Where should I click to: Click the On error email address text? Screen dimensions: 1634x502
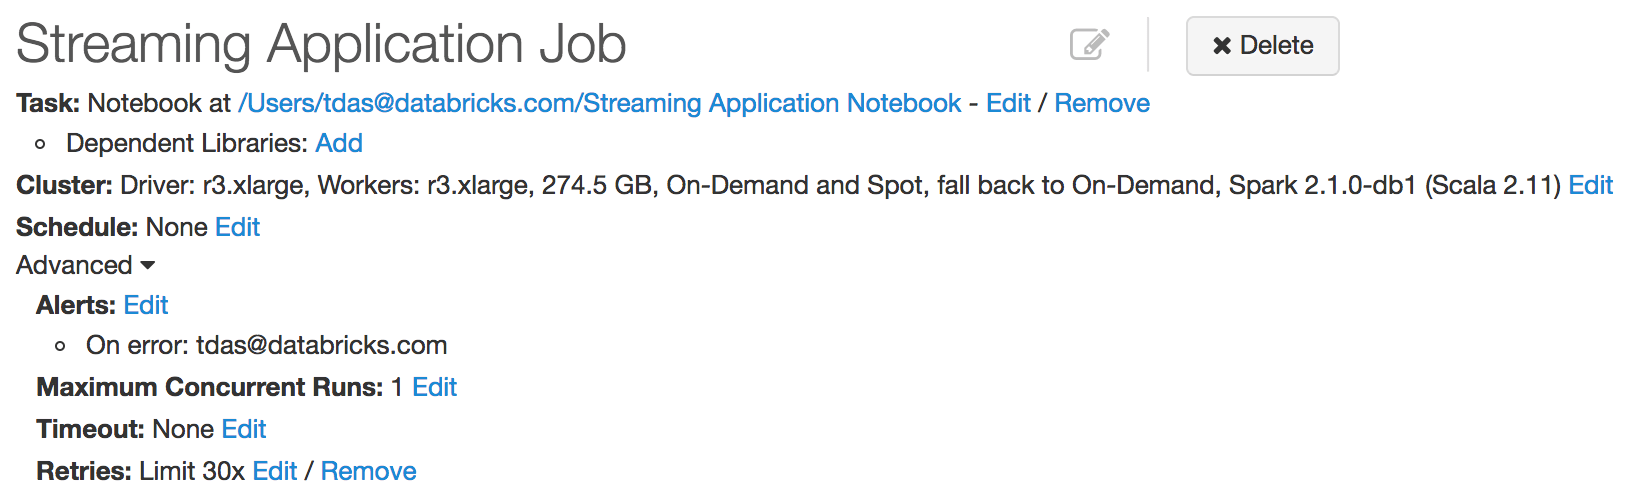[x=321, y=345]
